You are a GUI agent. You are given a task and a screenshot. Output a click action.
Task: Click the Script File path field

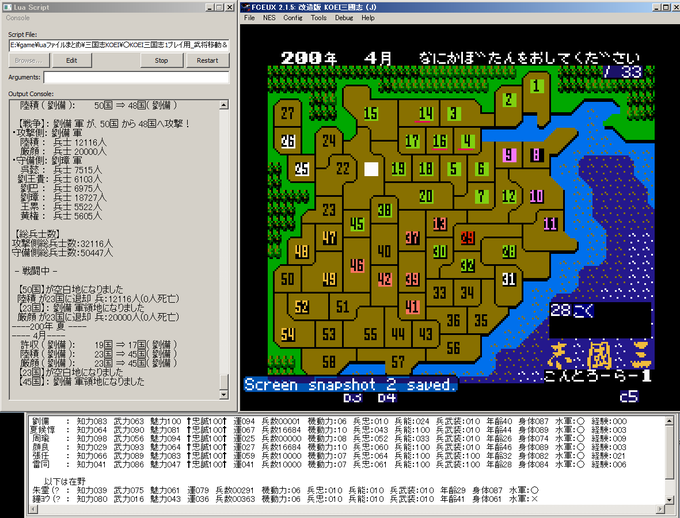click(x=119, y=45)
